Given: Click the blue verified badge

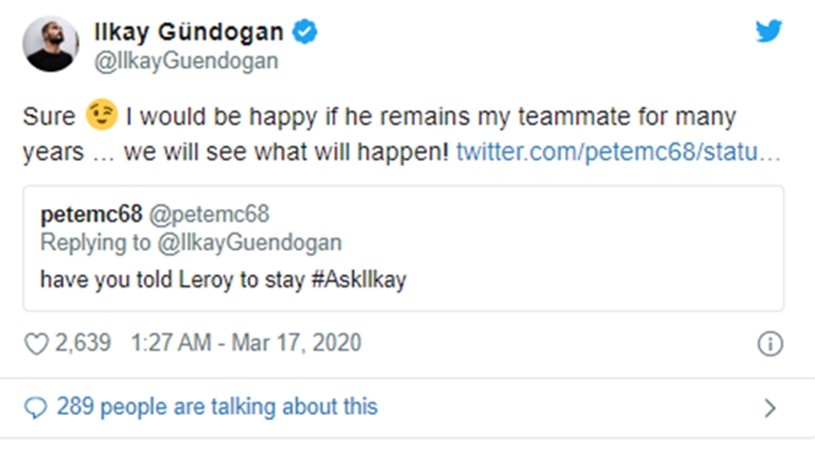Looking at the screenshot, I should (x=305, y=33).
